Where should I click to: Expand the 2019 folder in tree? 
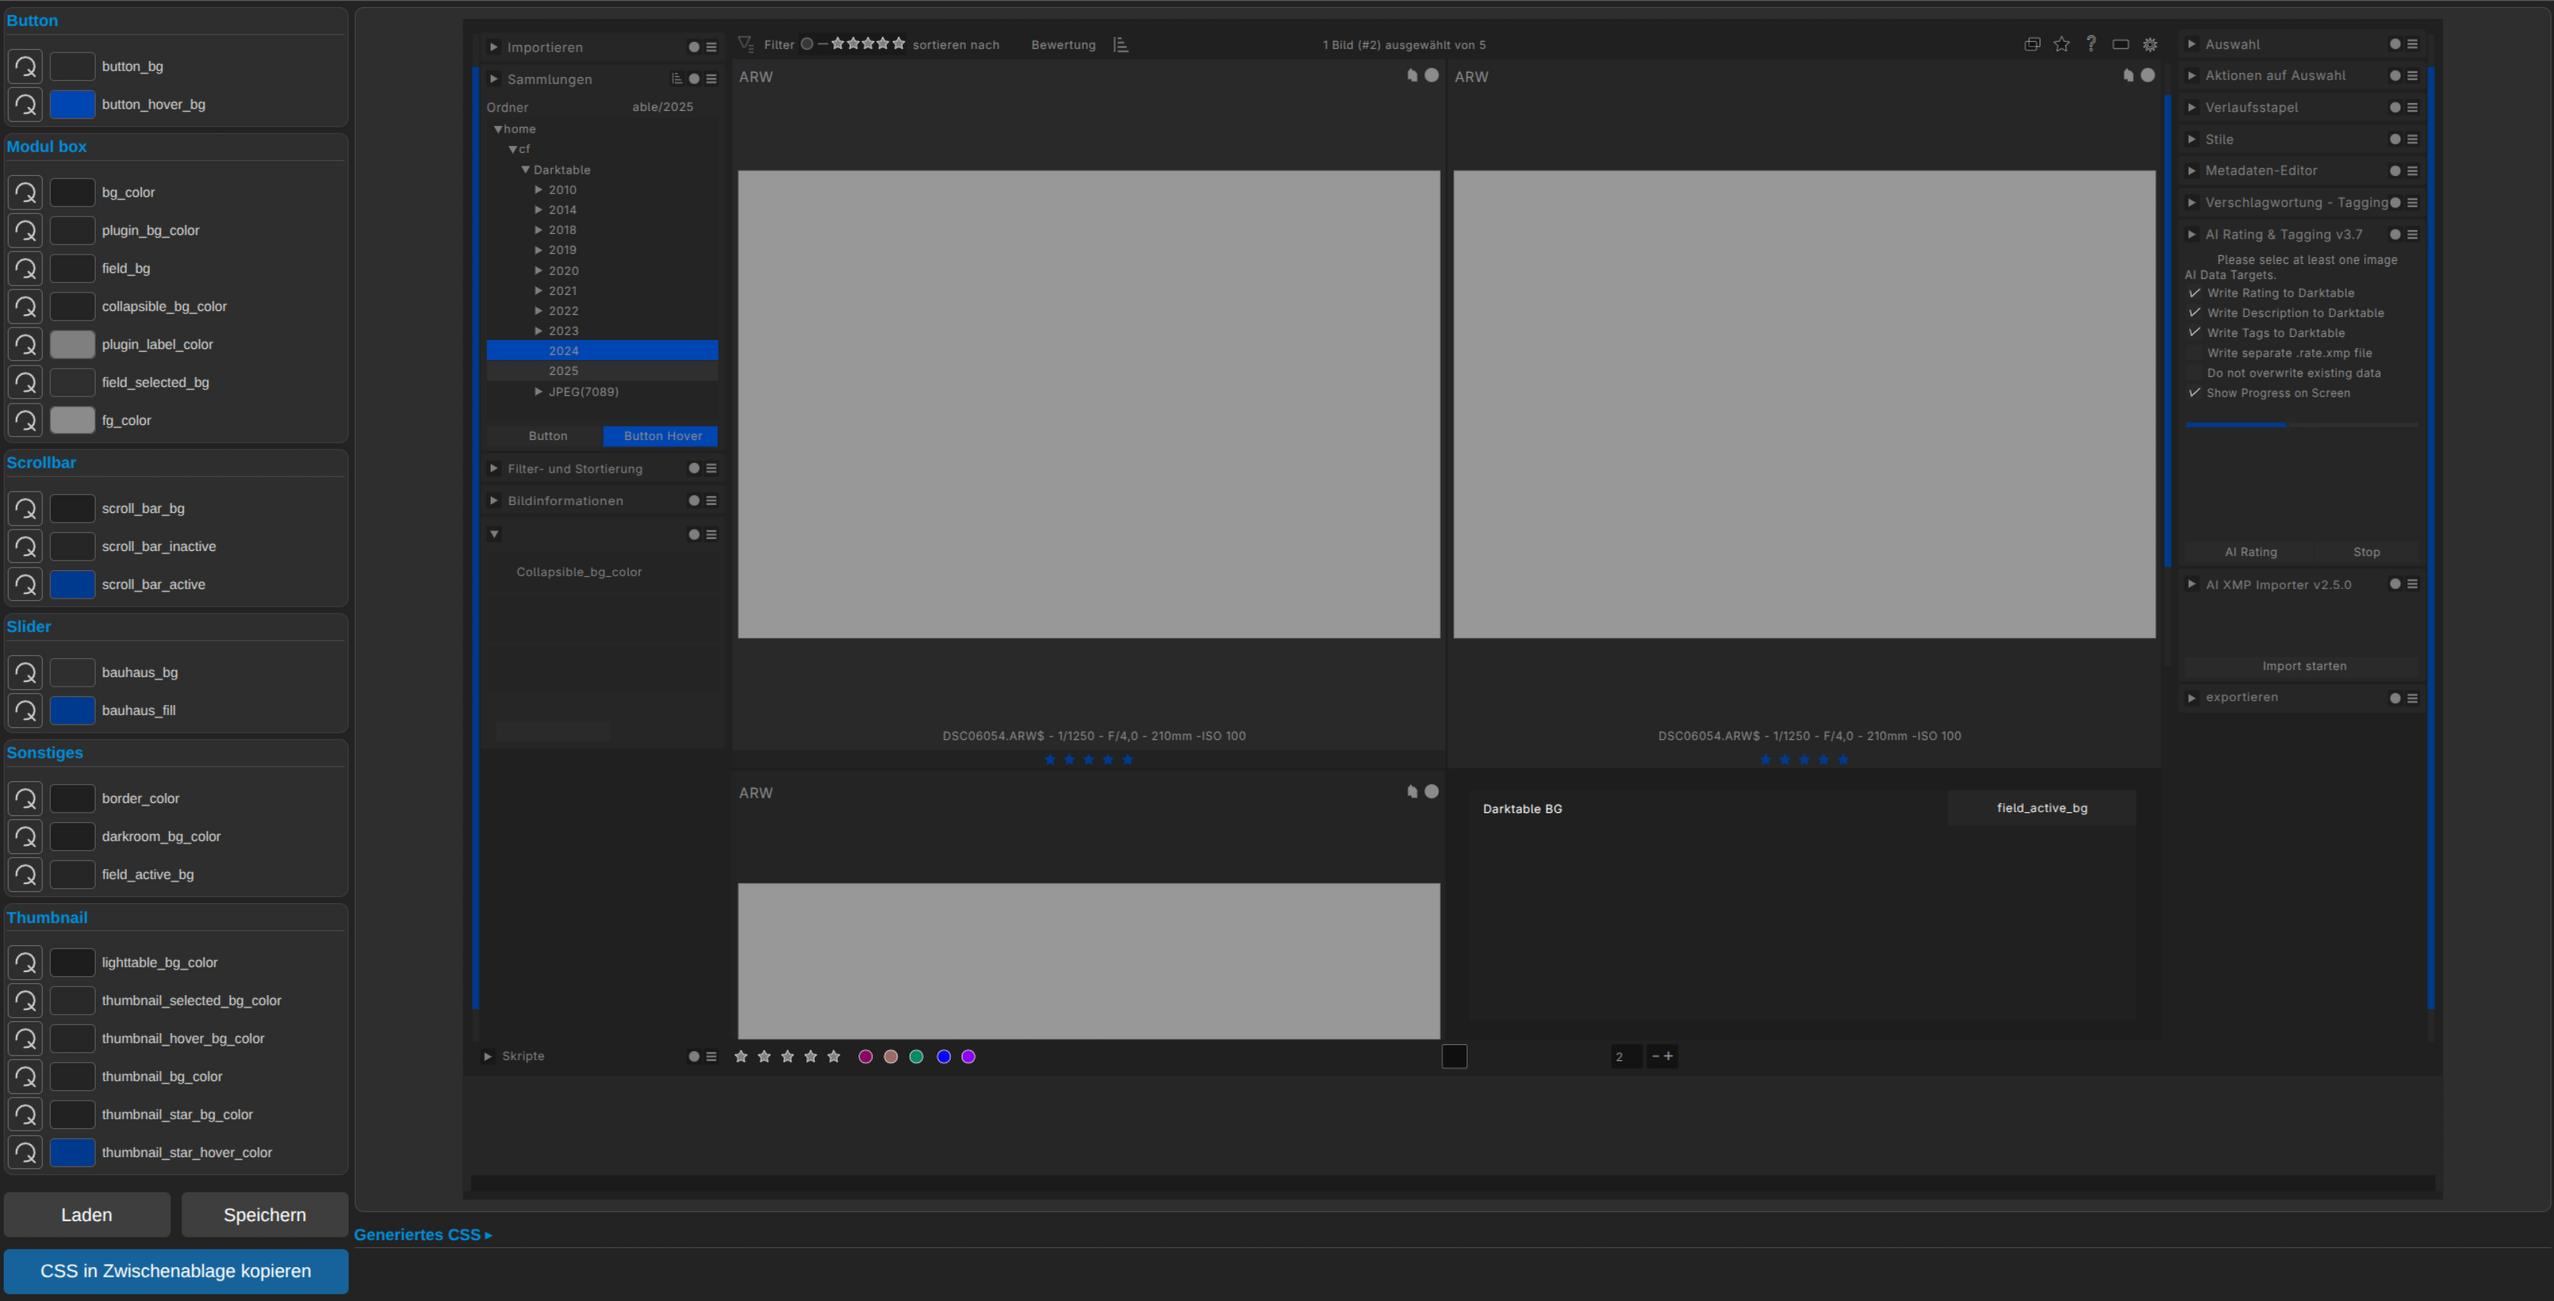(538, 250)
